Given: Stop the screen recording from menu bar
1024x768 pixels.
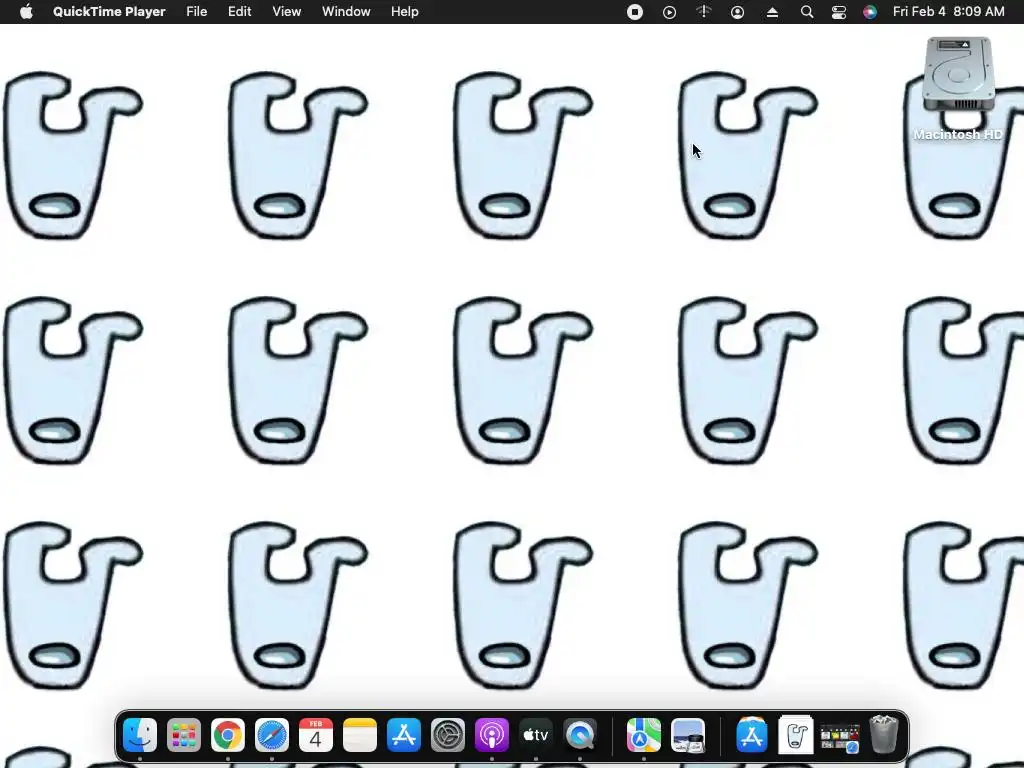Looking at the screenshot, I should tap(635, 12).
